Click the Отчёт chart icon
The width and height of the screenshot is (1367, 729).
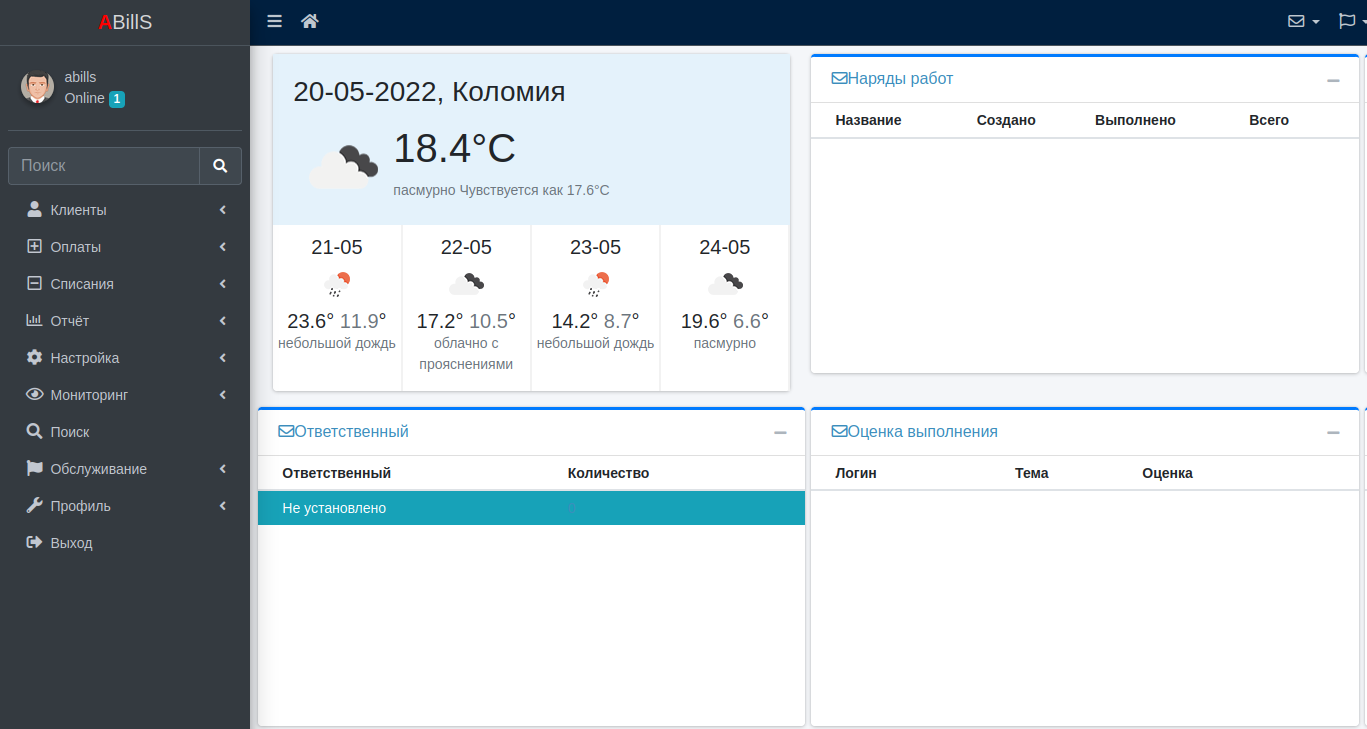coord(34,321)
